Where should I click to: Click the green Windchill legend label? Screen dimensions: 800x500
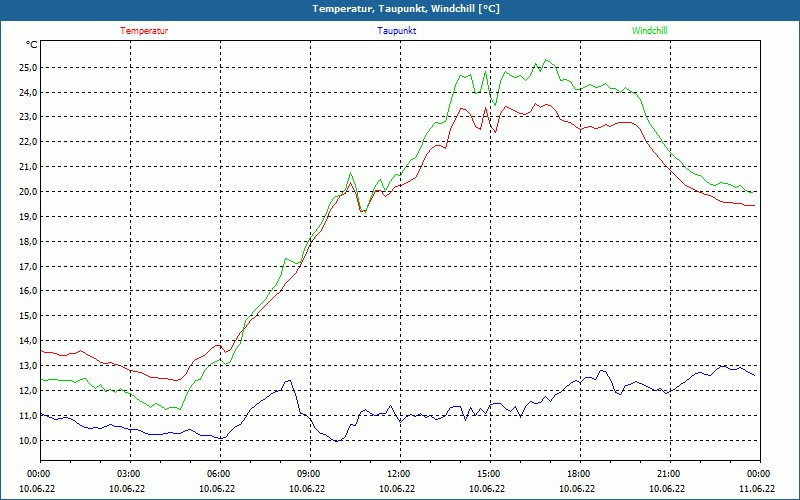[x=649, y=31]
